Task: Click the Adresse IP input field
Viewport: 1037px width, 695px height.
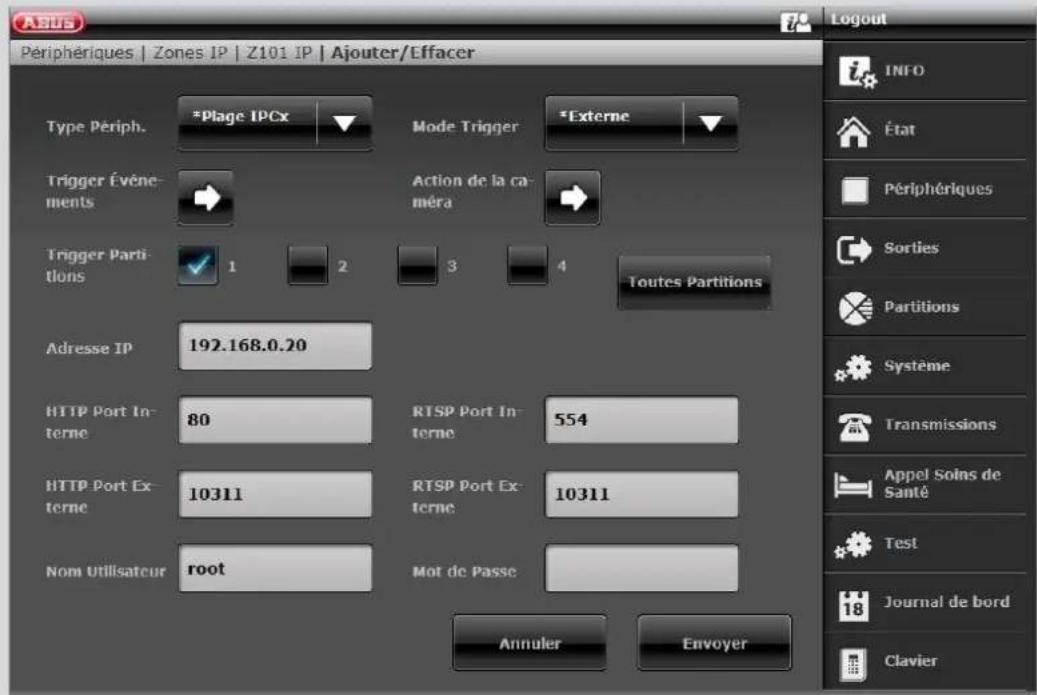Action: (274, 347)
